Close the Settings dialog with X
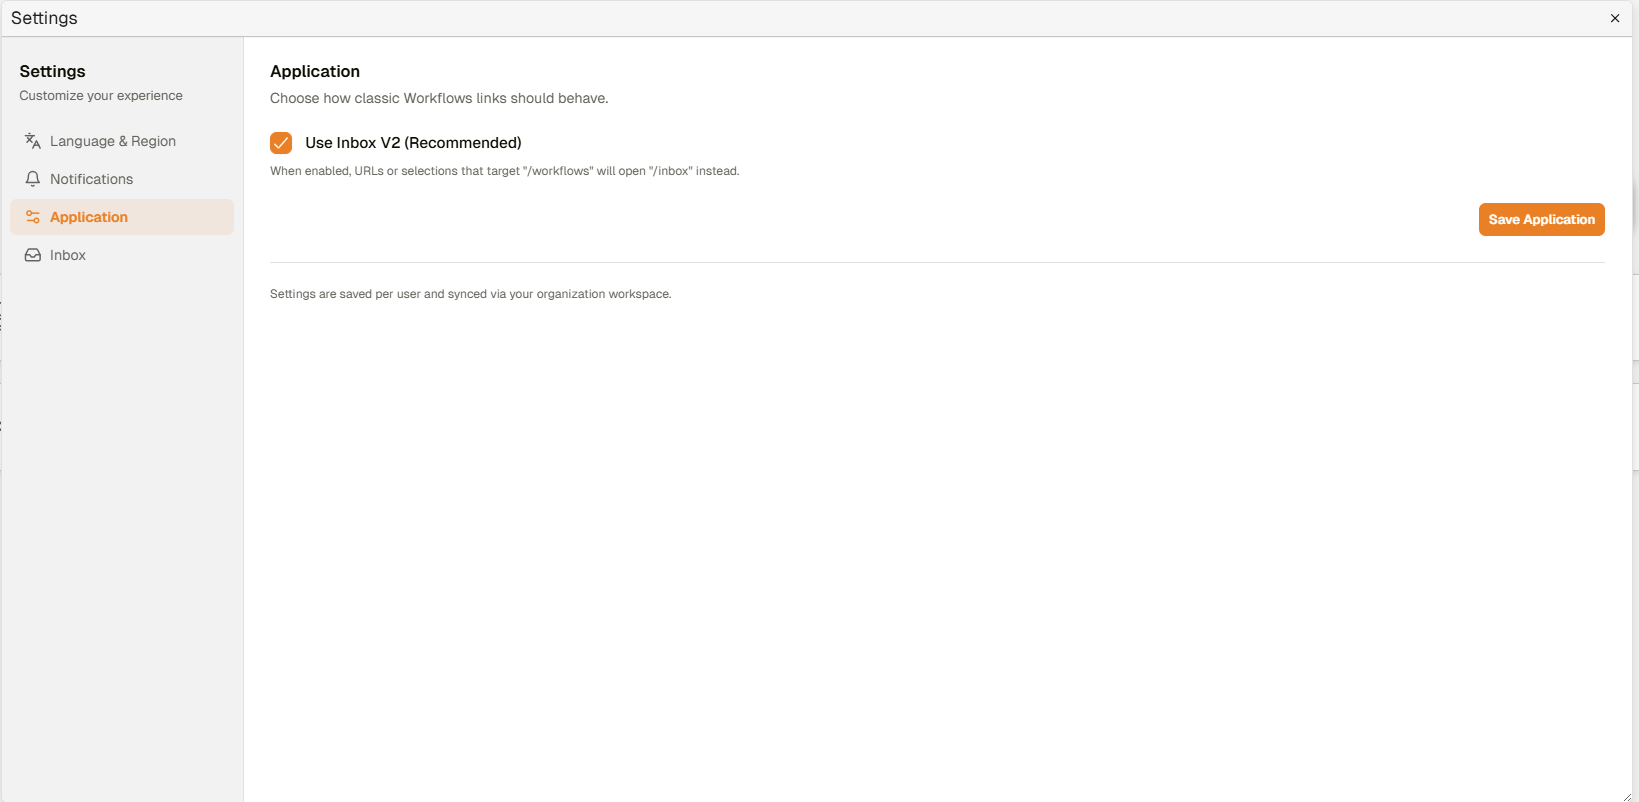 1614,18
